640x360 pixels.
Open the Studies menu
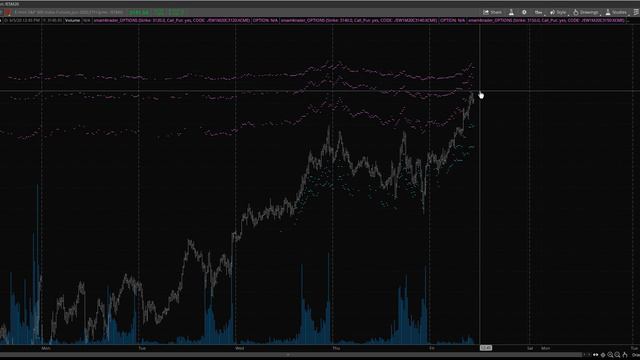(x=616, y=12)
